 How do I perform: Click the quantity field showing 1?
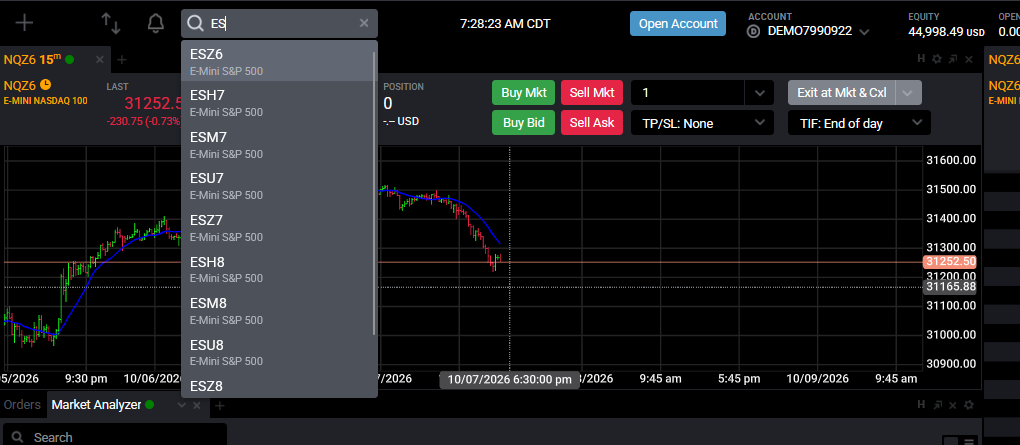(688, 92)
